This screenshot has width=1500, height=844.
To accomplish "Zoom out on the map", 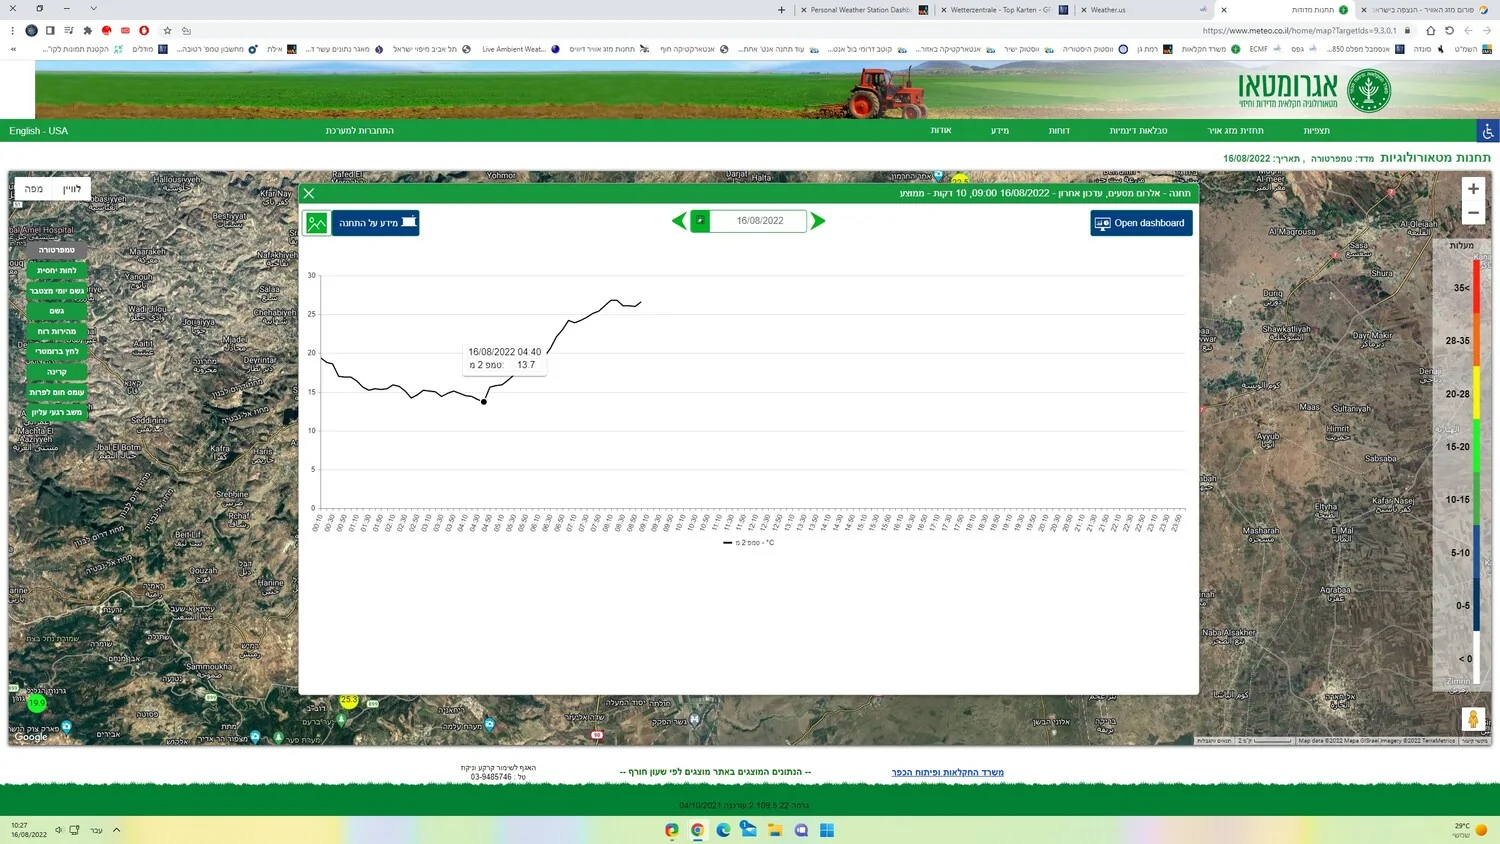I will [x=1472, y=213].
